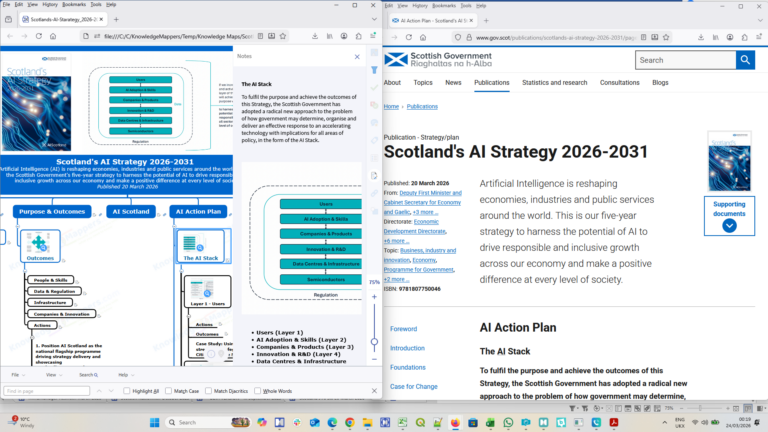Select the AI Action Plan map node
The height and width of the screenshot is (432, 768).
[x=198, y=212]
